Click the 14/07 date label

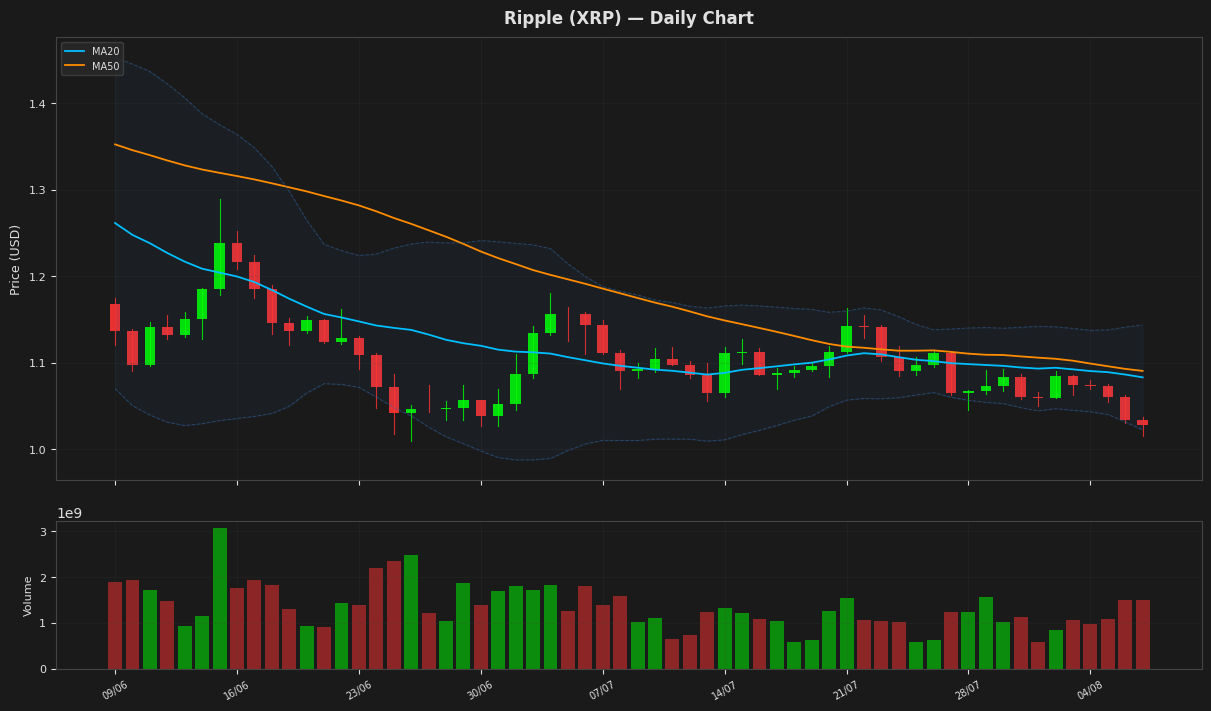[x=725, y=690]
